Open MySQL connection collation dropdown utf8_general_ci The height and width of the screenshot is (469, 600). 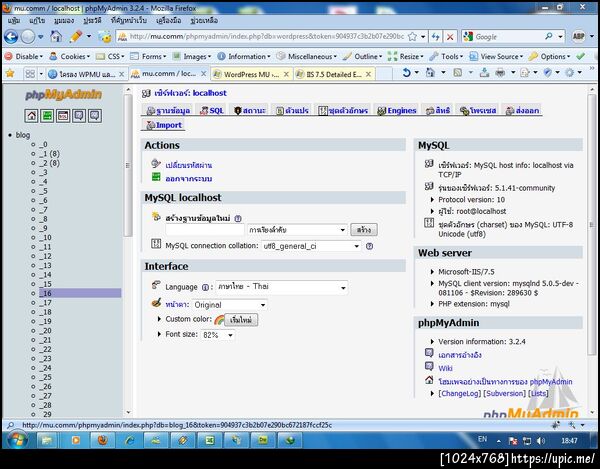311,246
